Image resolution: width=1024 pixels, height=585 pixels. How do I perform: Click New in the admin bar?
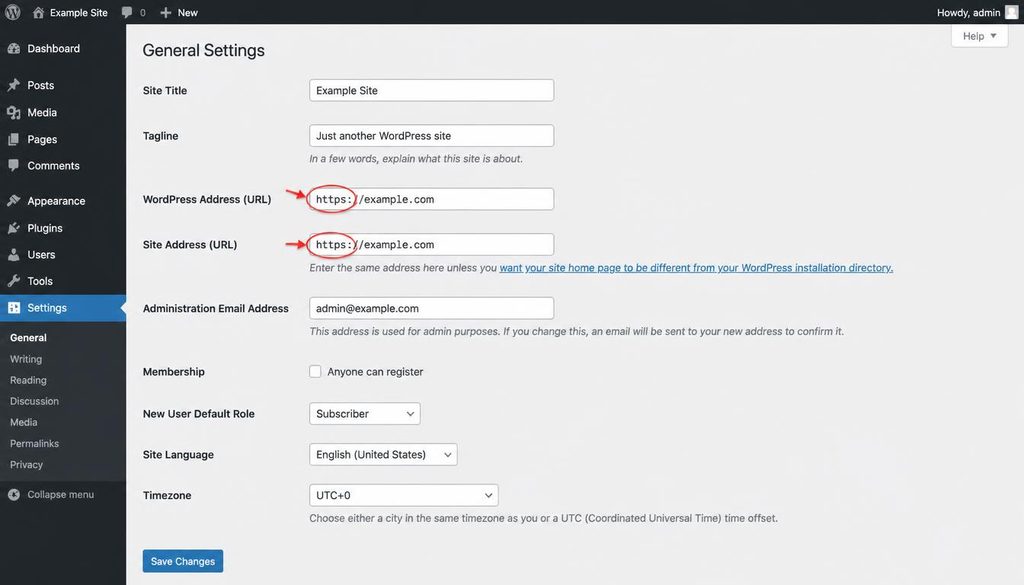click(187, 12)
